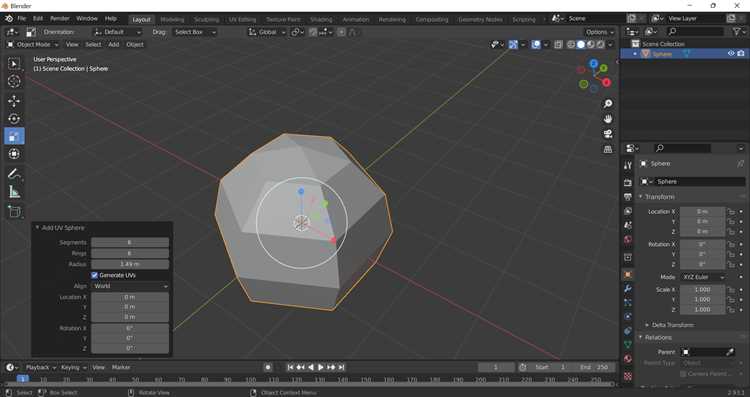
Task: Switch orthographic/perspective grid icon
Action: click(607, 149)
